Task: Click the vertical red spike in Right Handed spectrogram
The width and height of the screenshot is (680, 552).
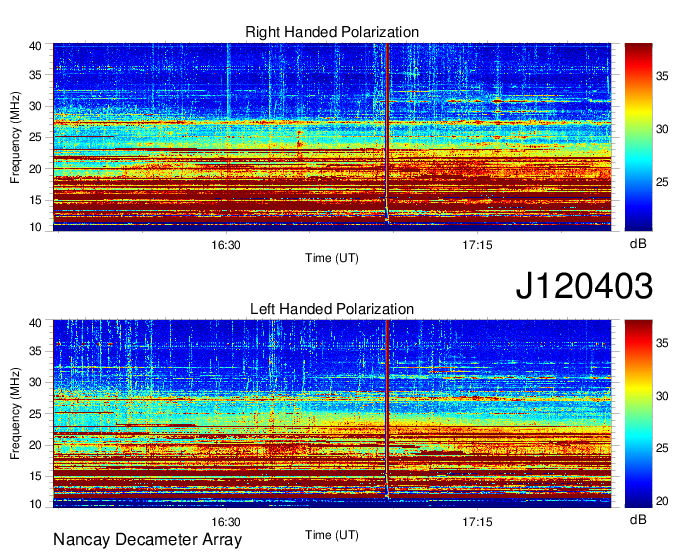Action: [x=387, y=134]
